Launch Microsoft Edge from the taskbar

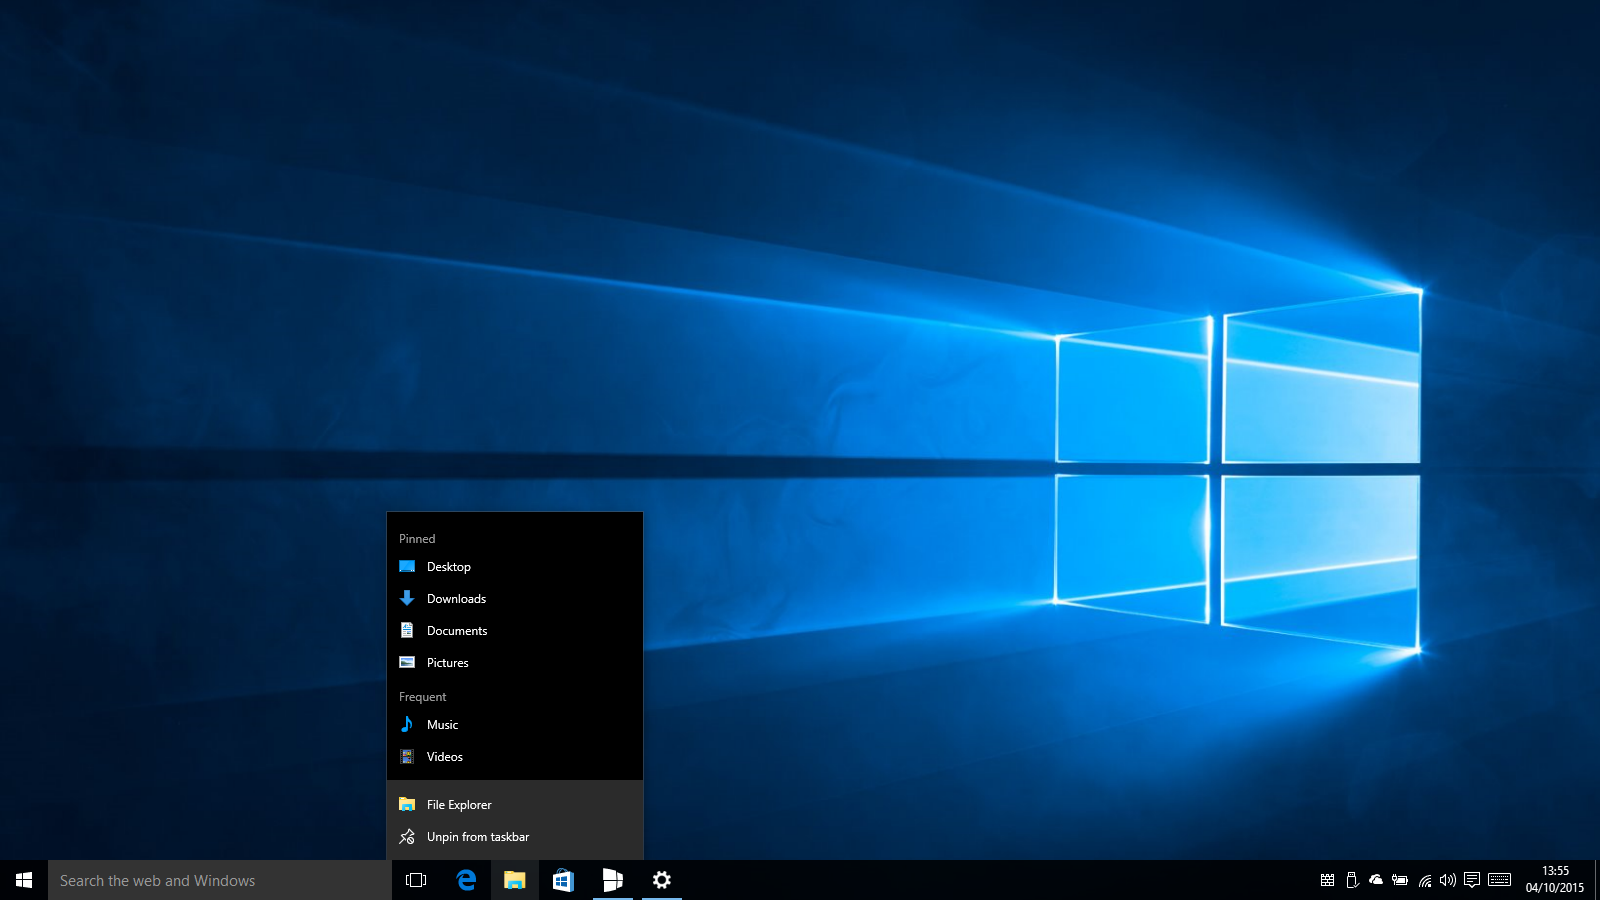pos(466,880)
